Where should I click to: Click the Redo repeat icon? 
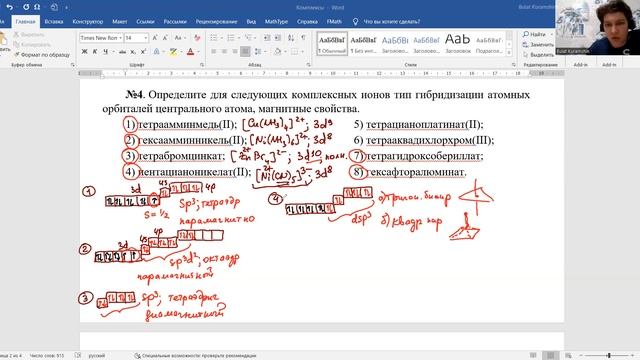coord(26,7)
